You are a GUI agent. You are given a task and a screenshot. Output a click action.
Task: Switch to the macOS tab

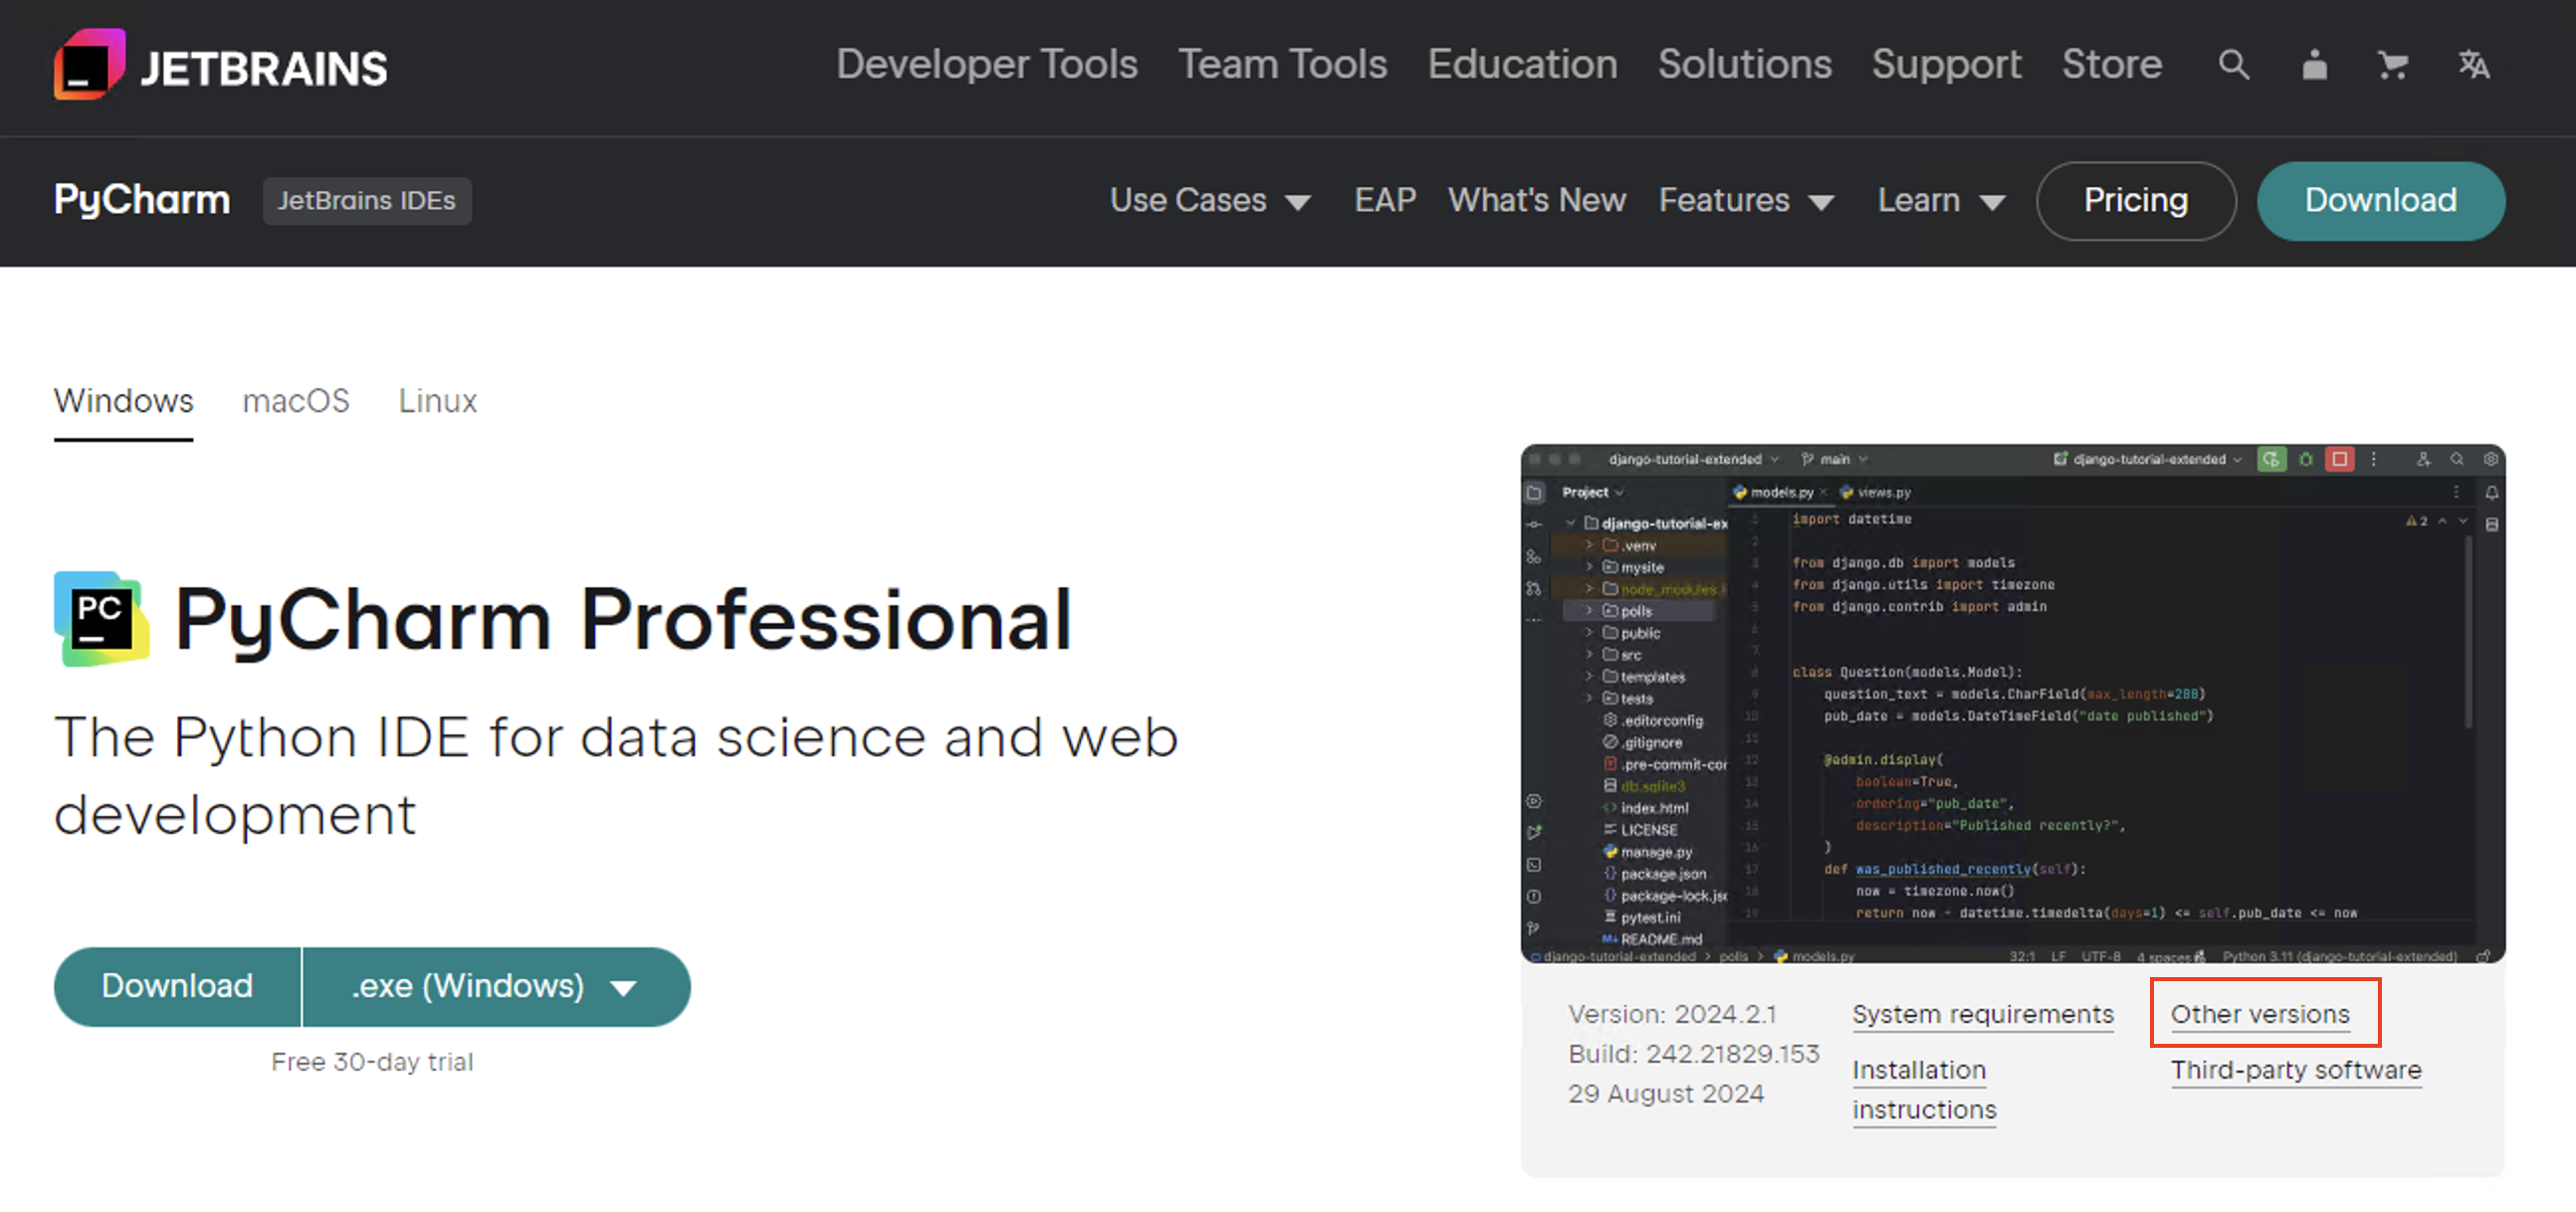(x=296, y=401)
